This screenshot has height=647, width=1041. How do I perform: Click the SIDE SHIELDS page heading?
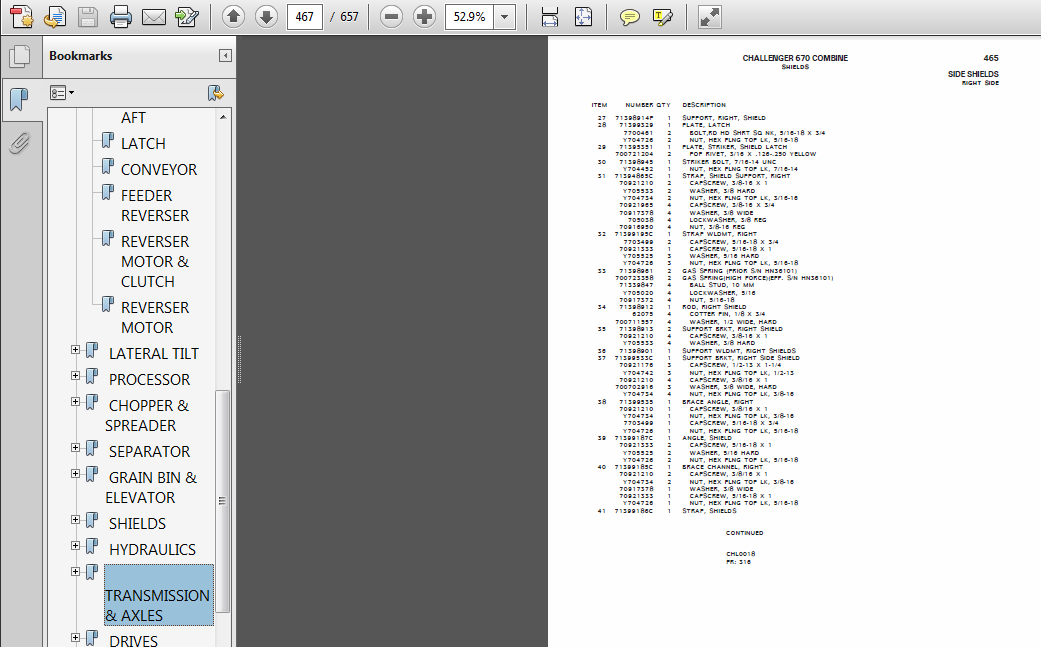pos(973,74)
